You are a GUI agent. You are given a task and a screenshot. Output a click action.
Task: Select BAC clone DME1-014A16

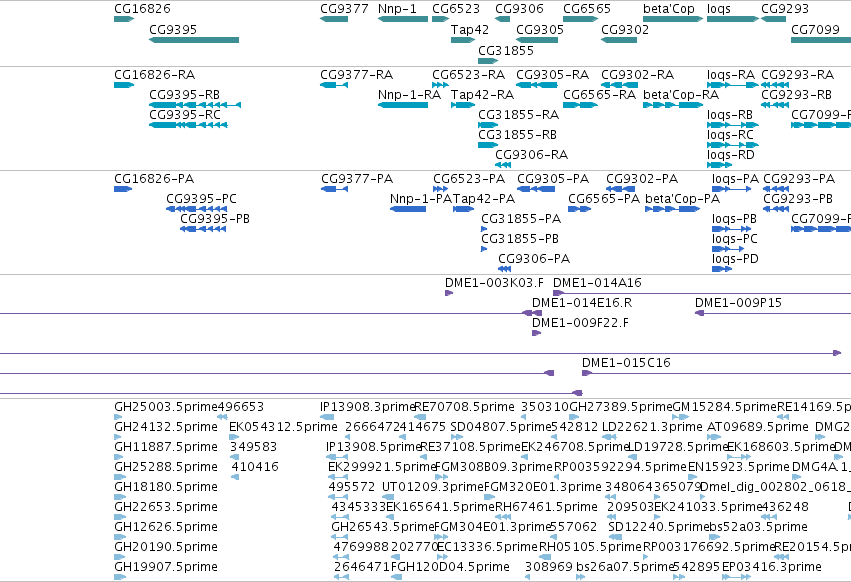(597, 283)
